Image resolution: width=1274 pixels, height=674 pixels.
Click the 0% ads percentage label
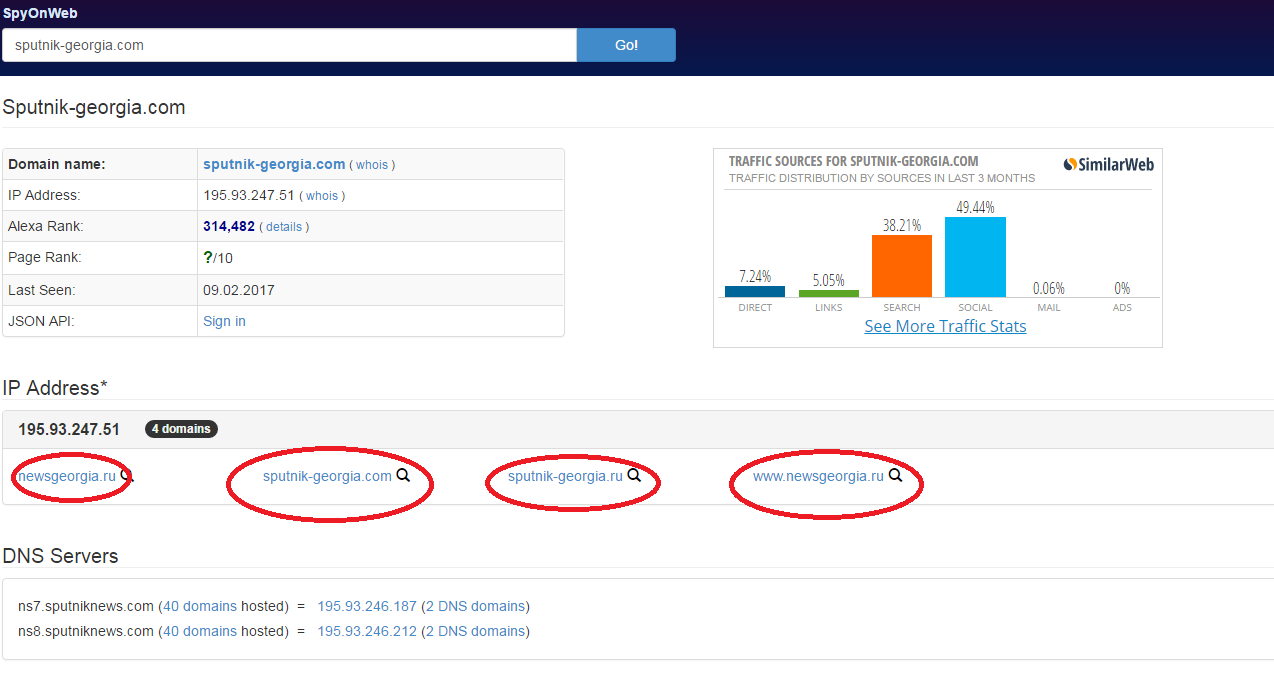coord(1122,288)
